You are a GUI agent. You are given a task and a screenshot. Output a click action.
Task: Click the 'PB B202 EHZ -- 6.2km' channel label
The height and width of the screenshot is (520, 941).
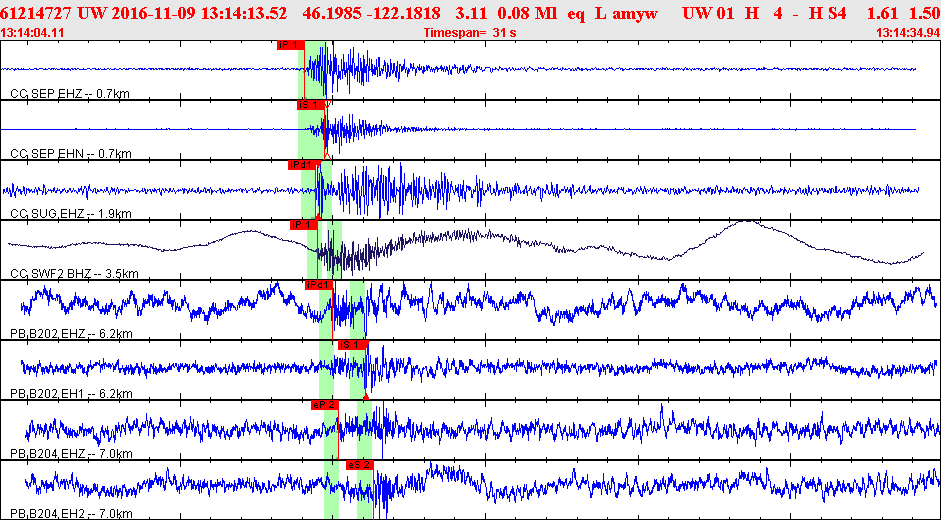[x=71, y=334]
